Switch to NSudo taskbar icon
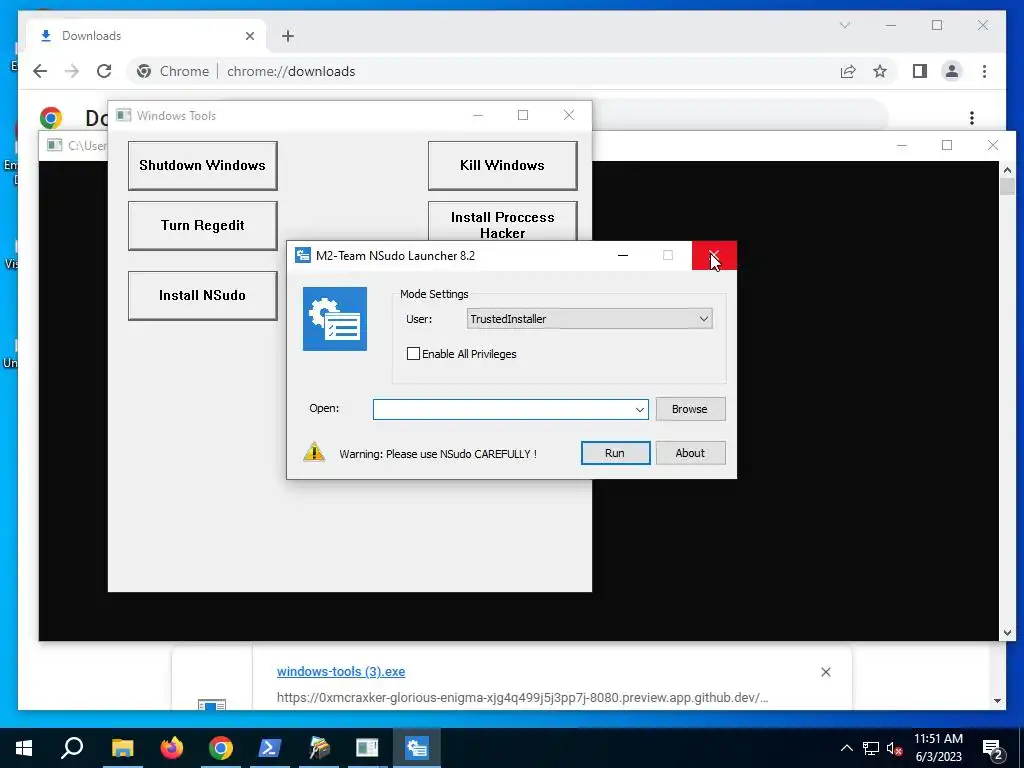Viewport: 1024px width, 768px height. click(x=417, y=748)
